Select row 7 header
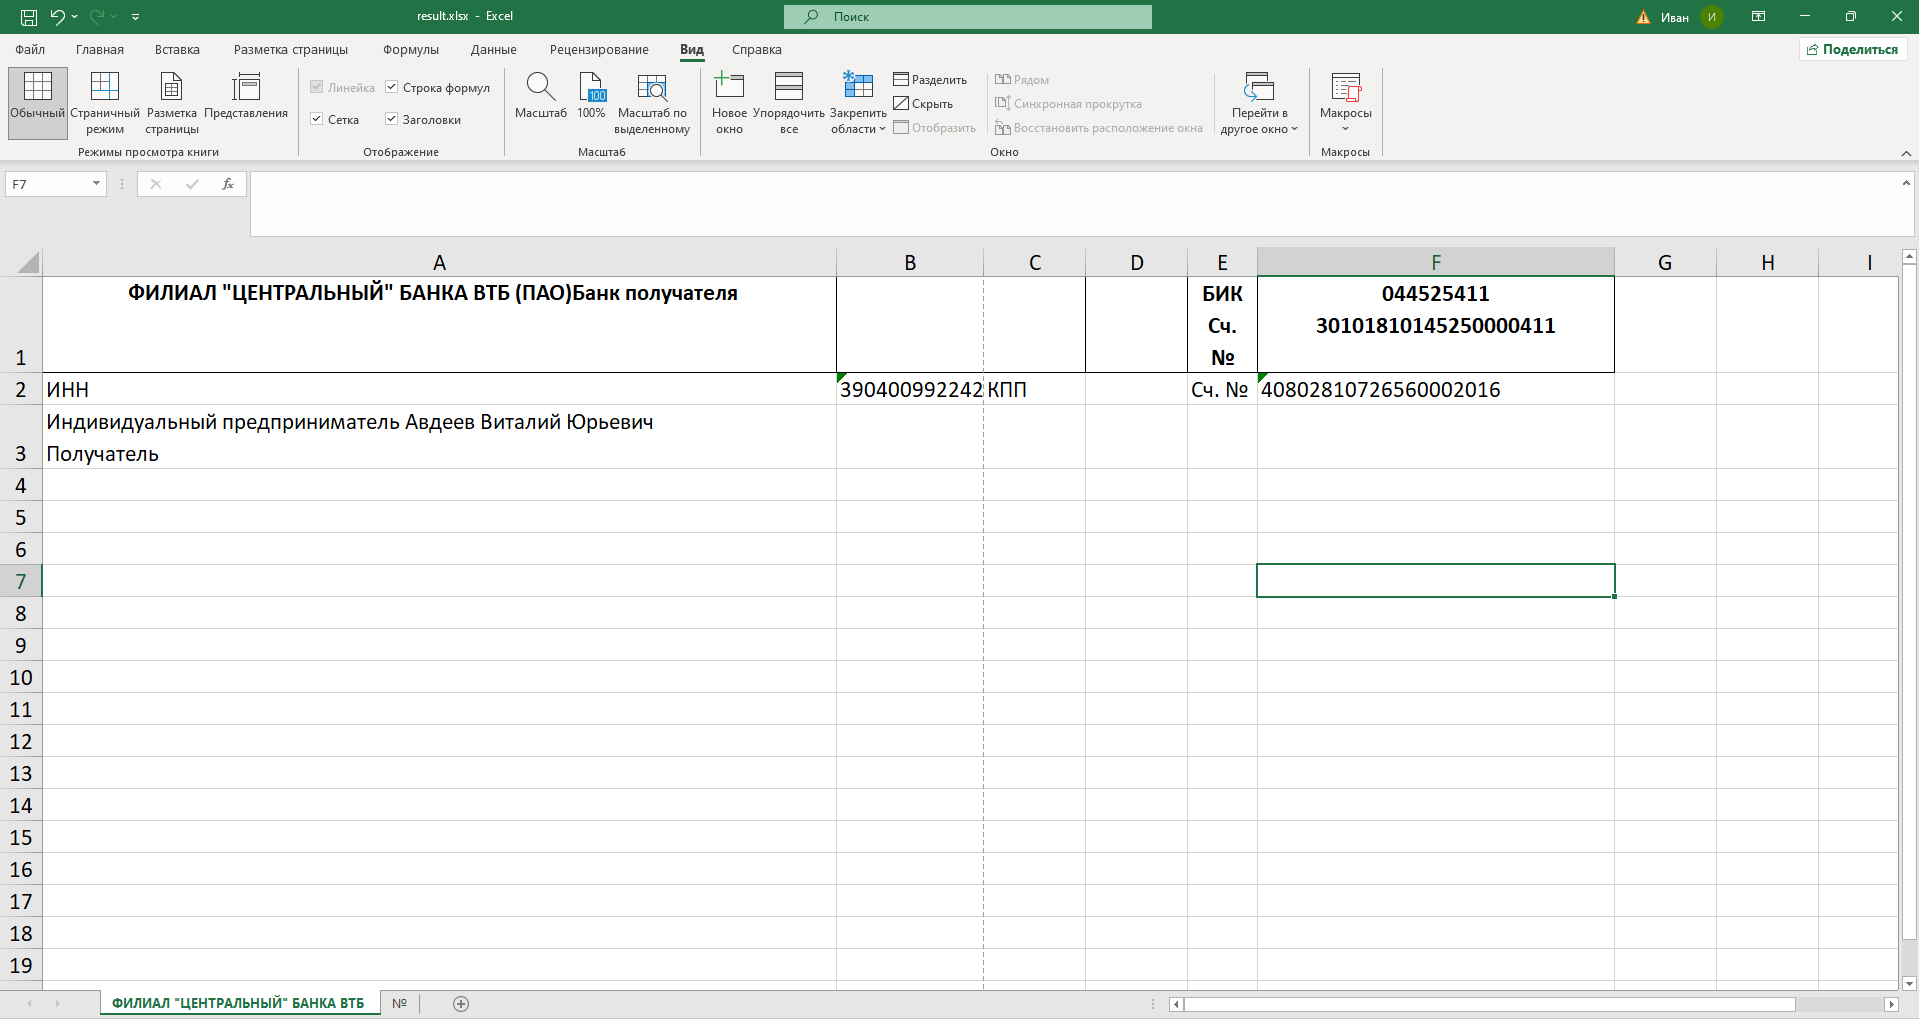This screenshot has width=1919, height=1019. tap(21, 581)
